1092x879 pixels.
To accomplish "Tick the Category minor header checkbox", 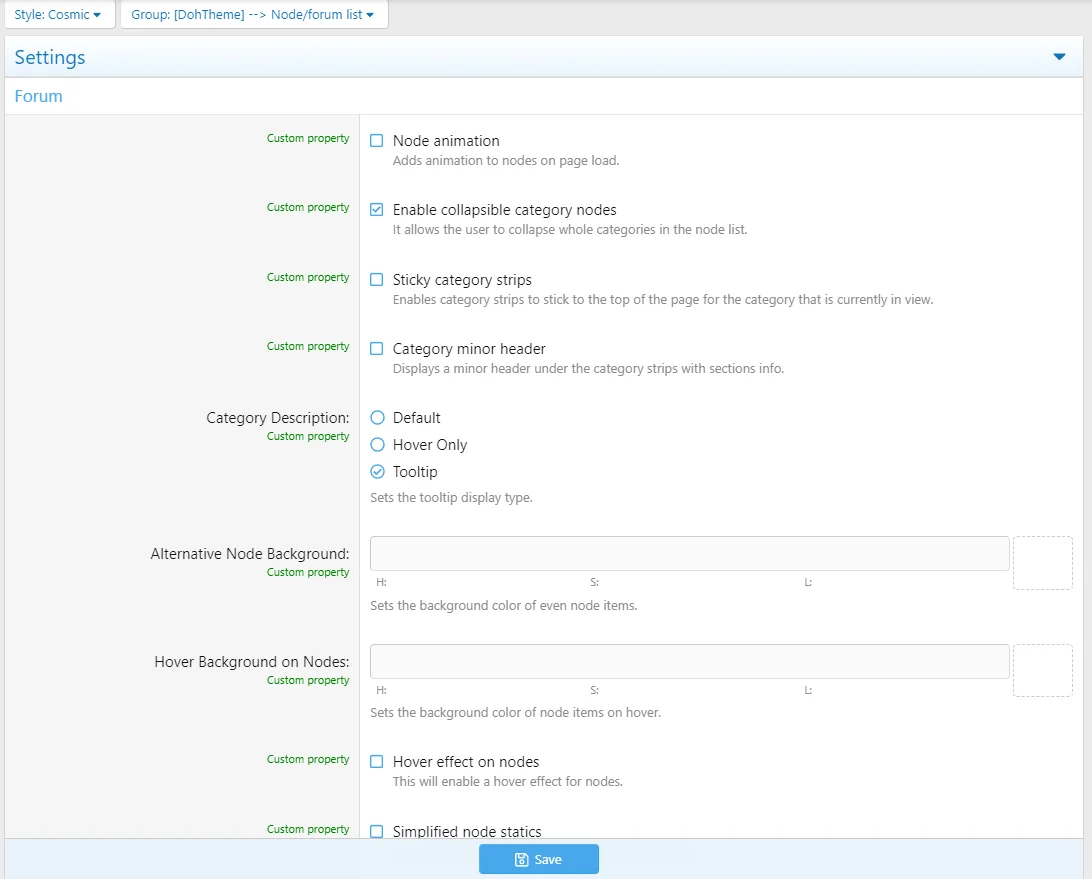I will 377,349.
